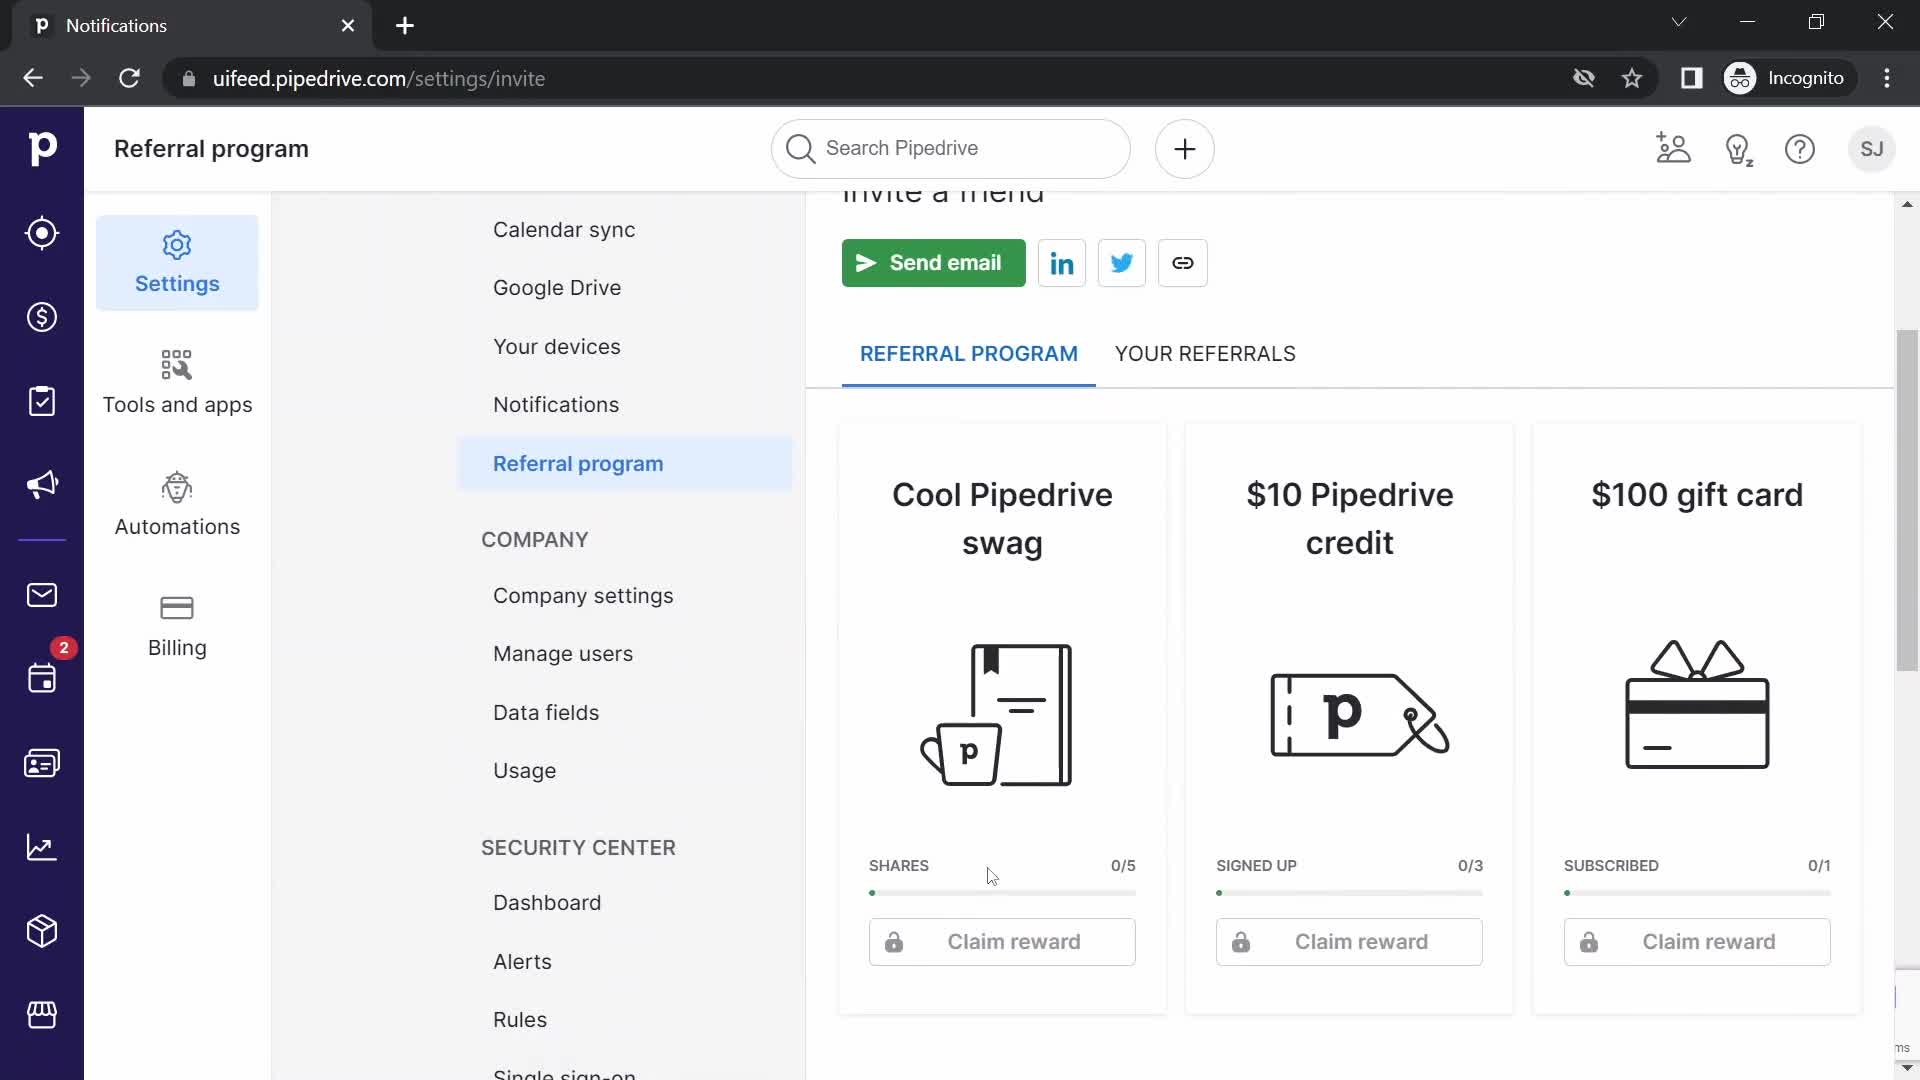Share referral link via Twitter
Image resolution: width=1920 pixels, height=1080 pixels.
tap(1124, 262)
